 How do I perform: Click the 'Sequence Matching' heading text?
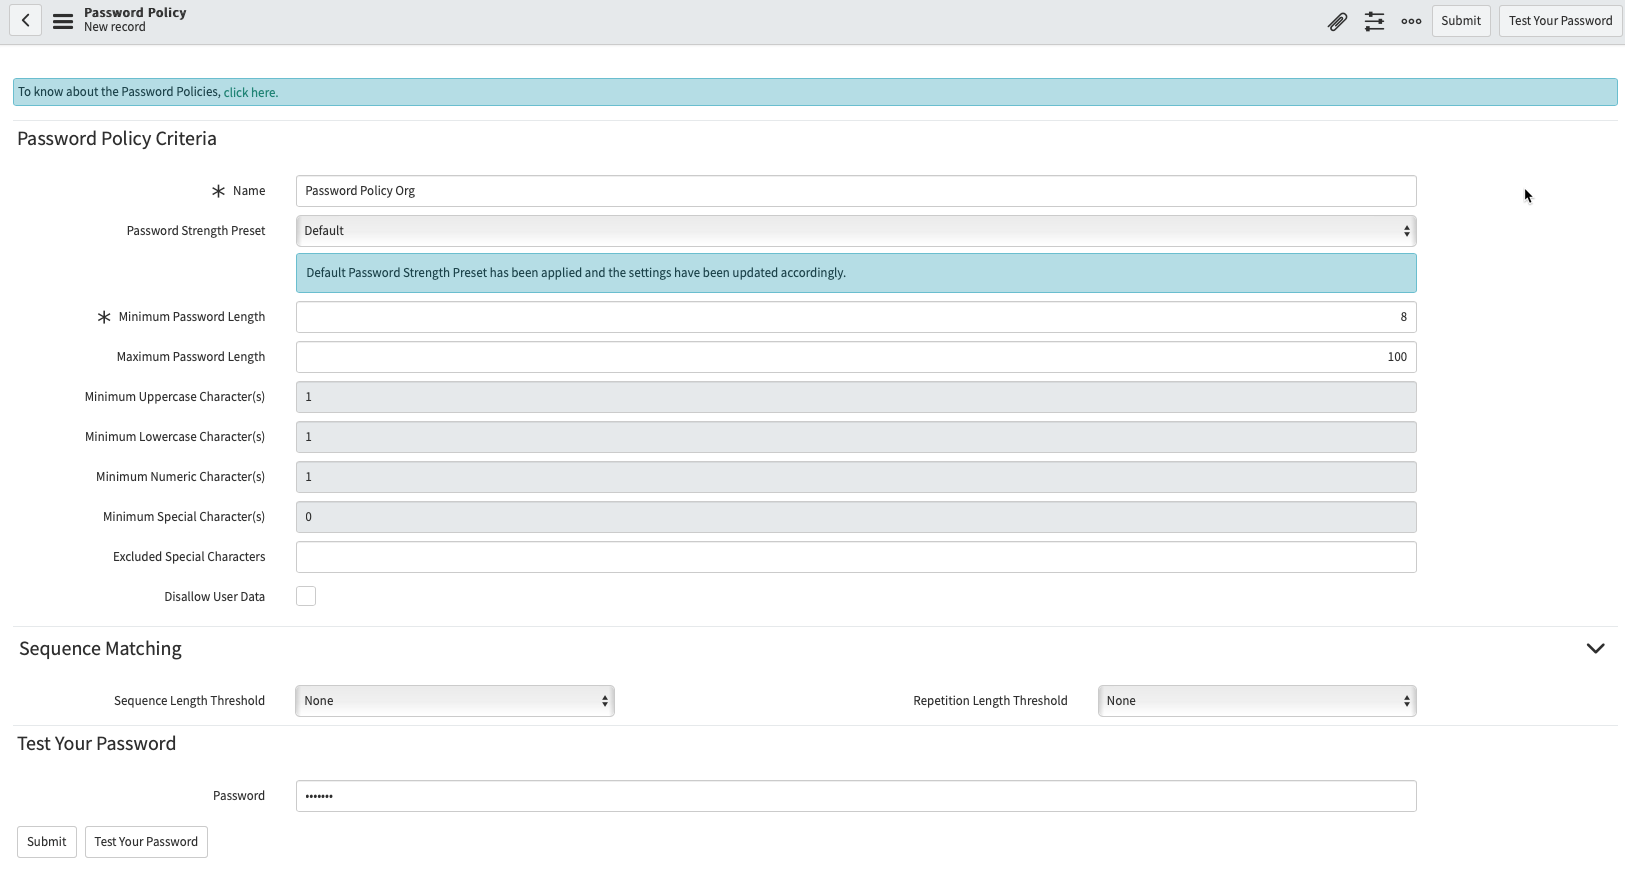[100, 649]
